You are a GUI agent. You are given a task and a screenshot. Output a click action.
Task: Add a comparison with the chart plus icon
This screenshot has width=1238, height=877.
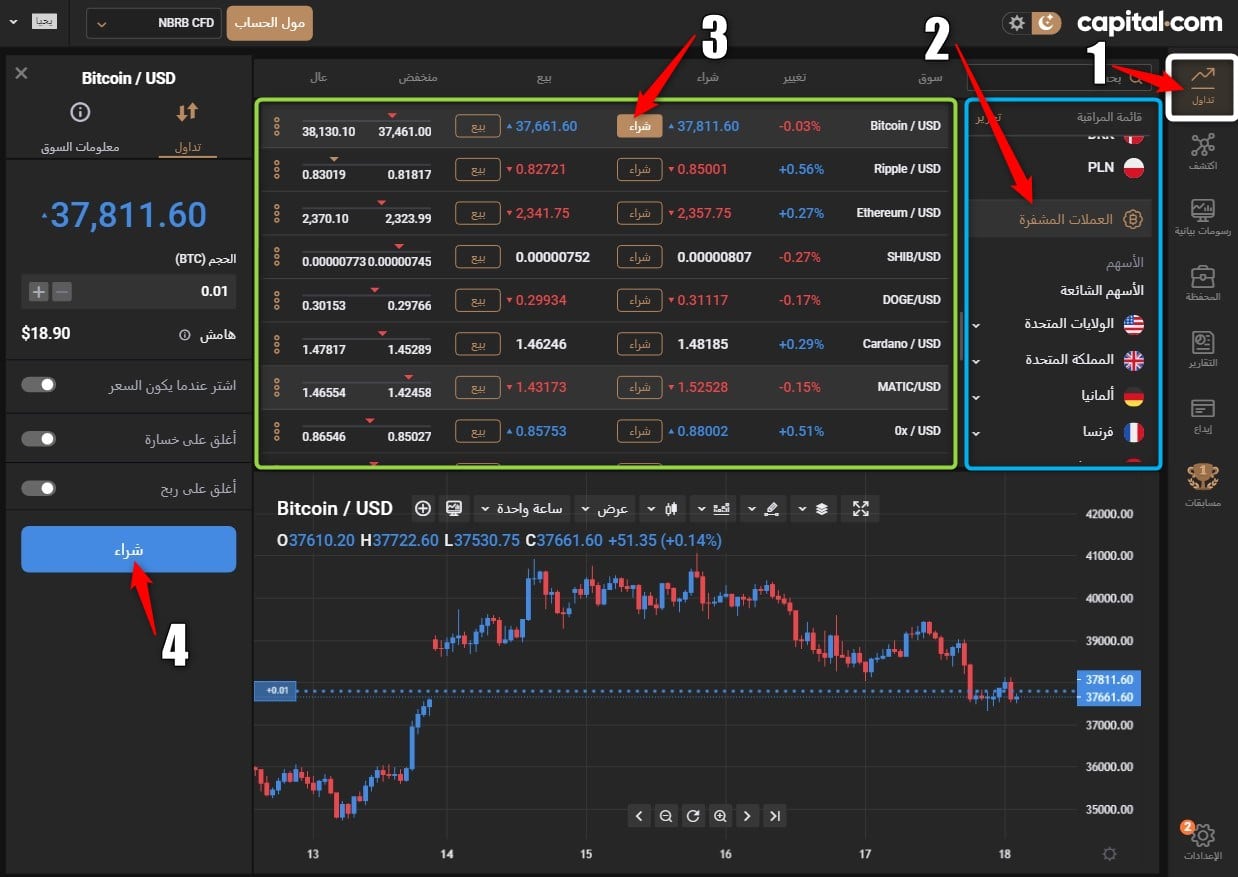pyautogui.click(x=423, y=508)
